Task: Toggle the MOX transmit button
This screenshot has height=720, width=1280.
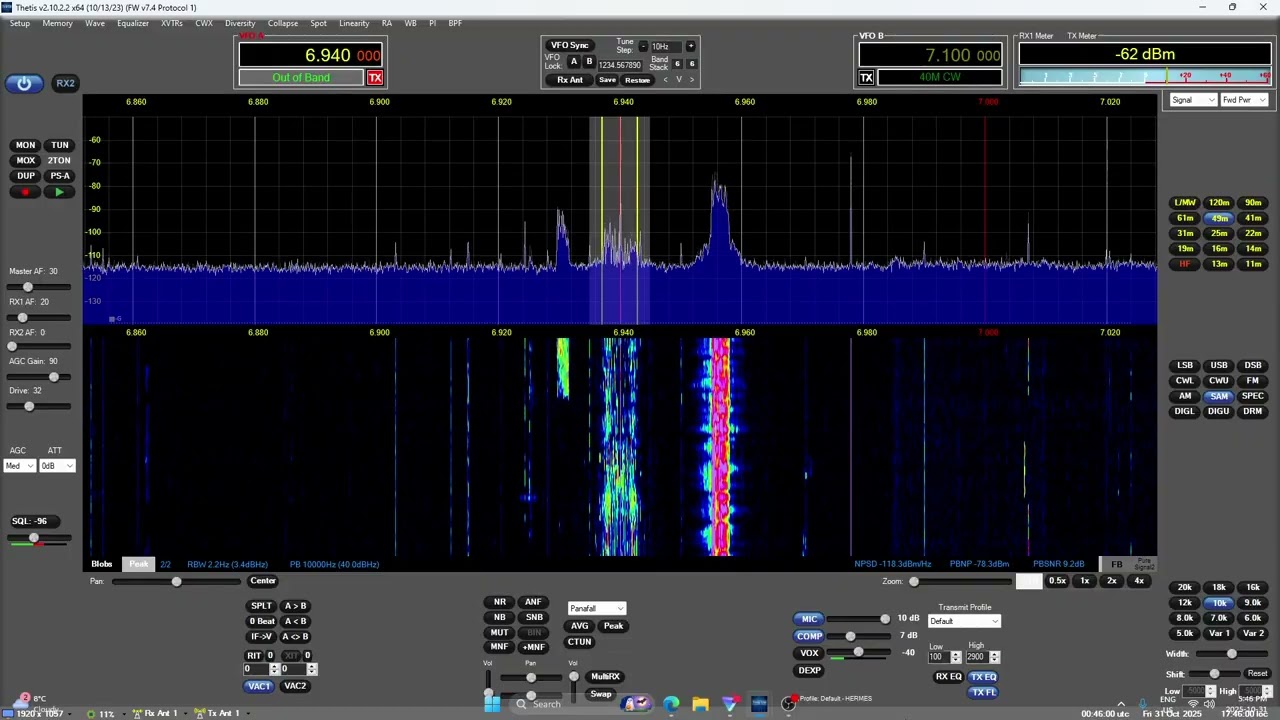Action: click(x=25, y=160)
